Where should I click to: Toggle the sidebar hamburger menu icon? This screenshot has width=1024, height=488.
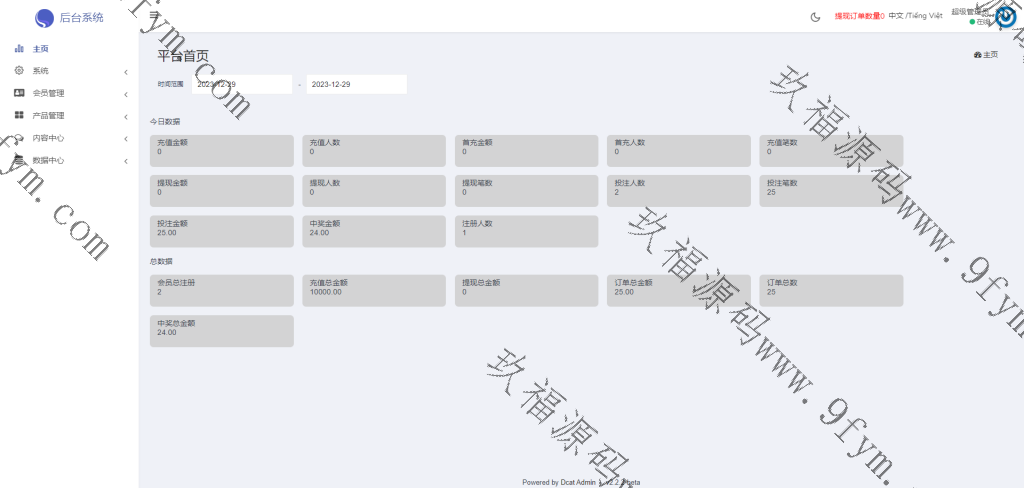click(153, 16)
